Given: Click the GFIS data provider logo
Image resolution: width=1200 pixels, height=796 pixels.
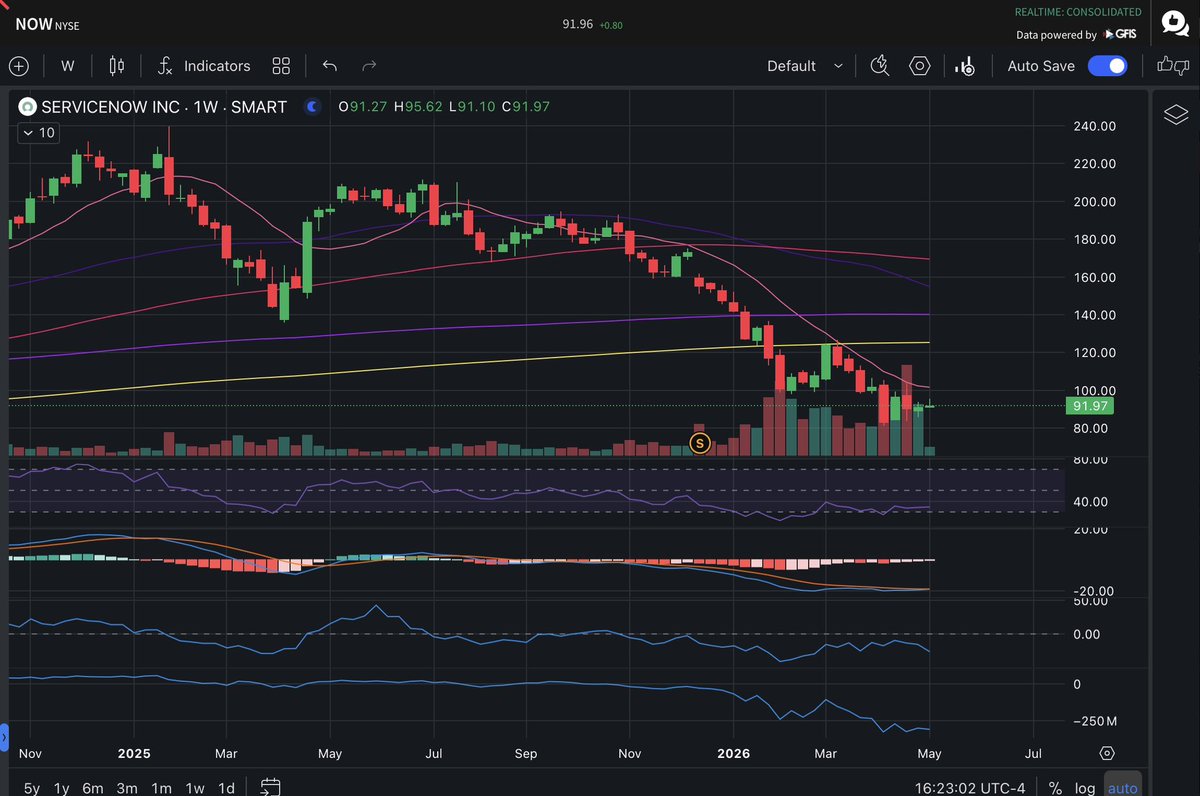Looking at the screenshot, I should click(x=1121, y=34).
